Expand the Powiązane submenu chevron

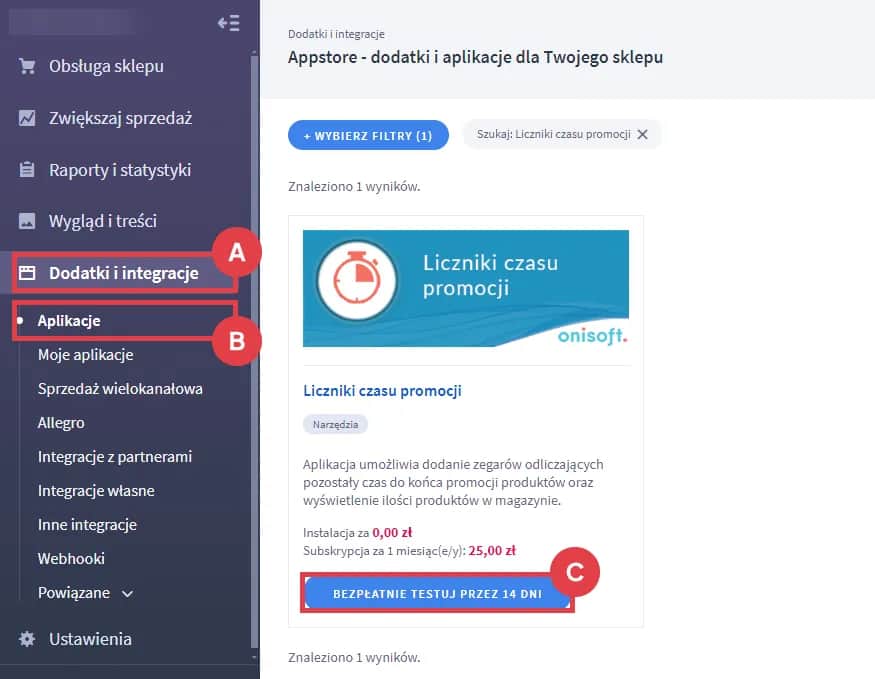[127, 594]
